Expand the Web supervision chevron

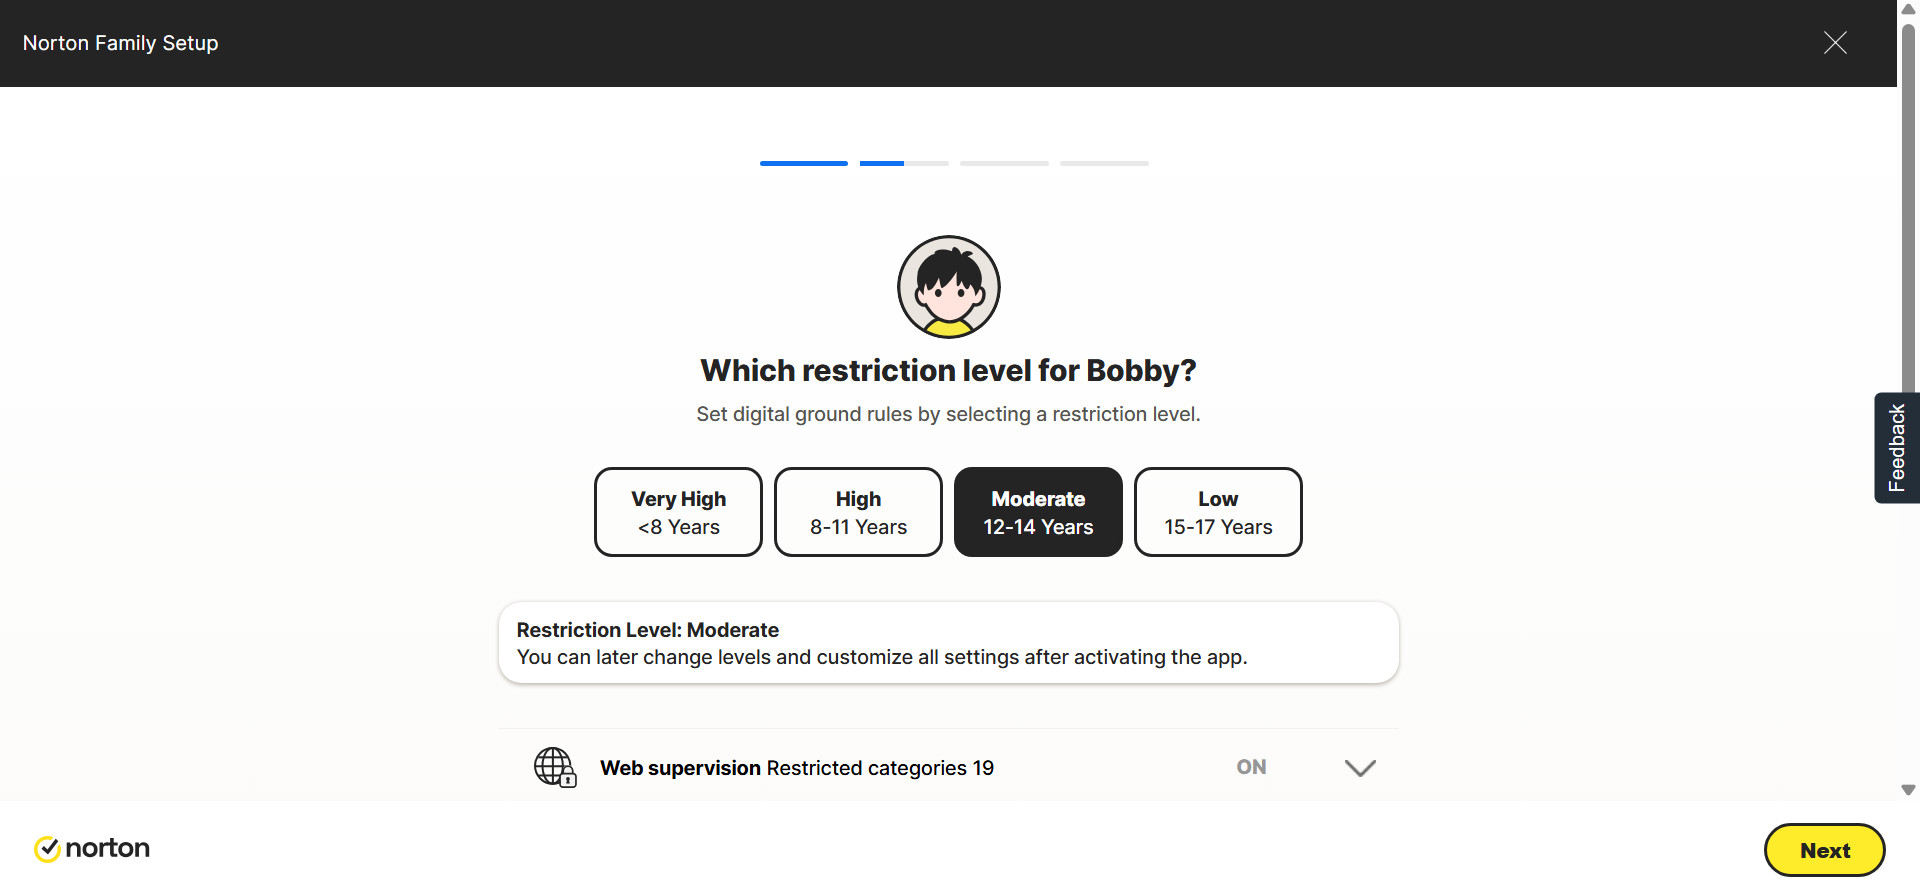[x=1360, y=768]
